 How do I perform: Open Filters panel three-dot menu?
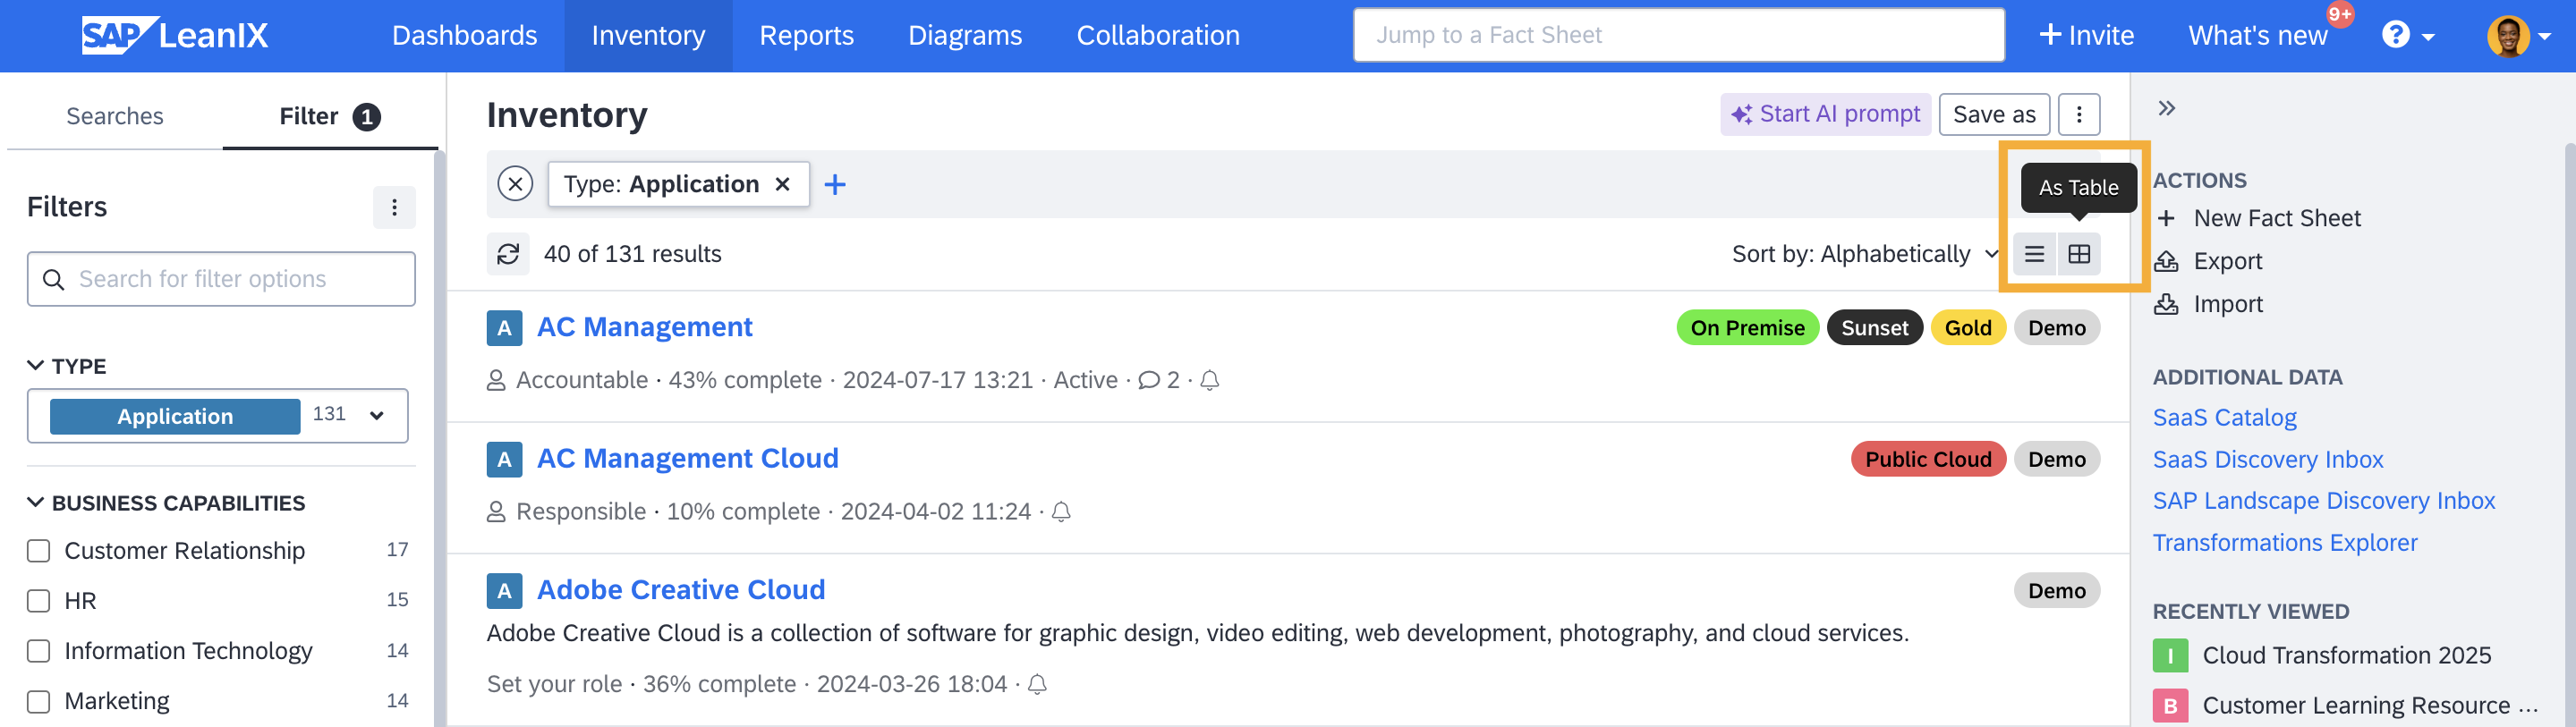[x=395, y=207]
